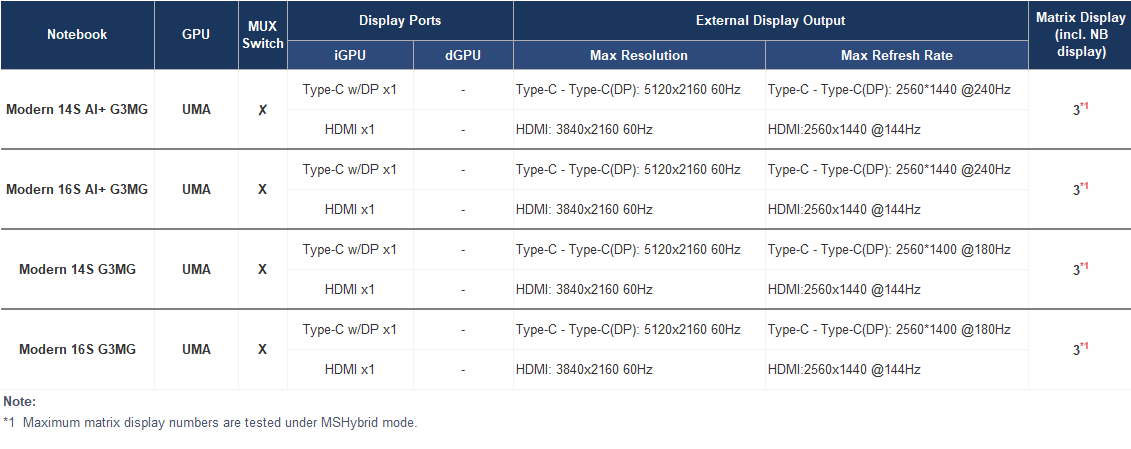Screen dimensions: 1131x449
Task: Click the red *1 footnote for Modern 16S G3MG
Action: (x=1084, y=346)
